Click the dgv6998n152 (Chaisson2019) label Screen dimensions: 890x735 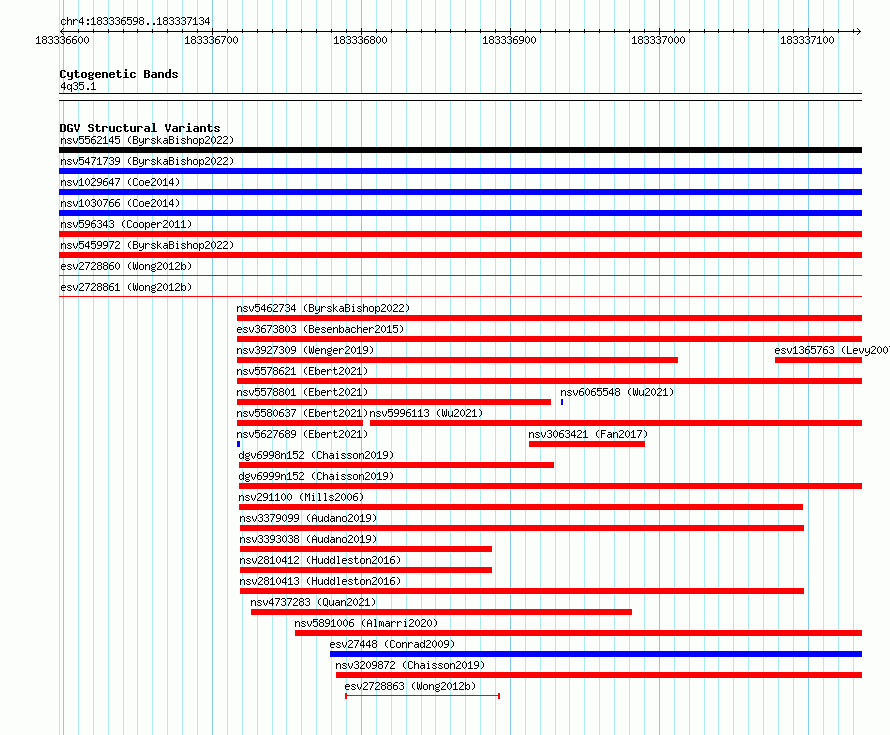(316, 455)
